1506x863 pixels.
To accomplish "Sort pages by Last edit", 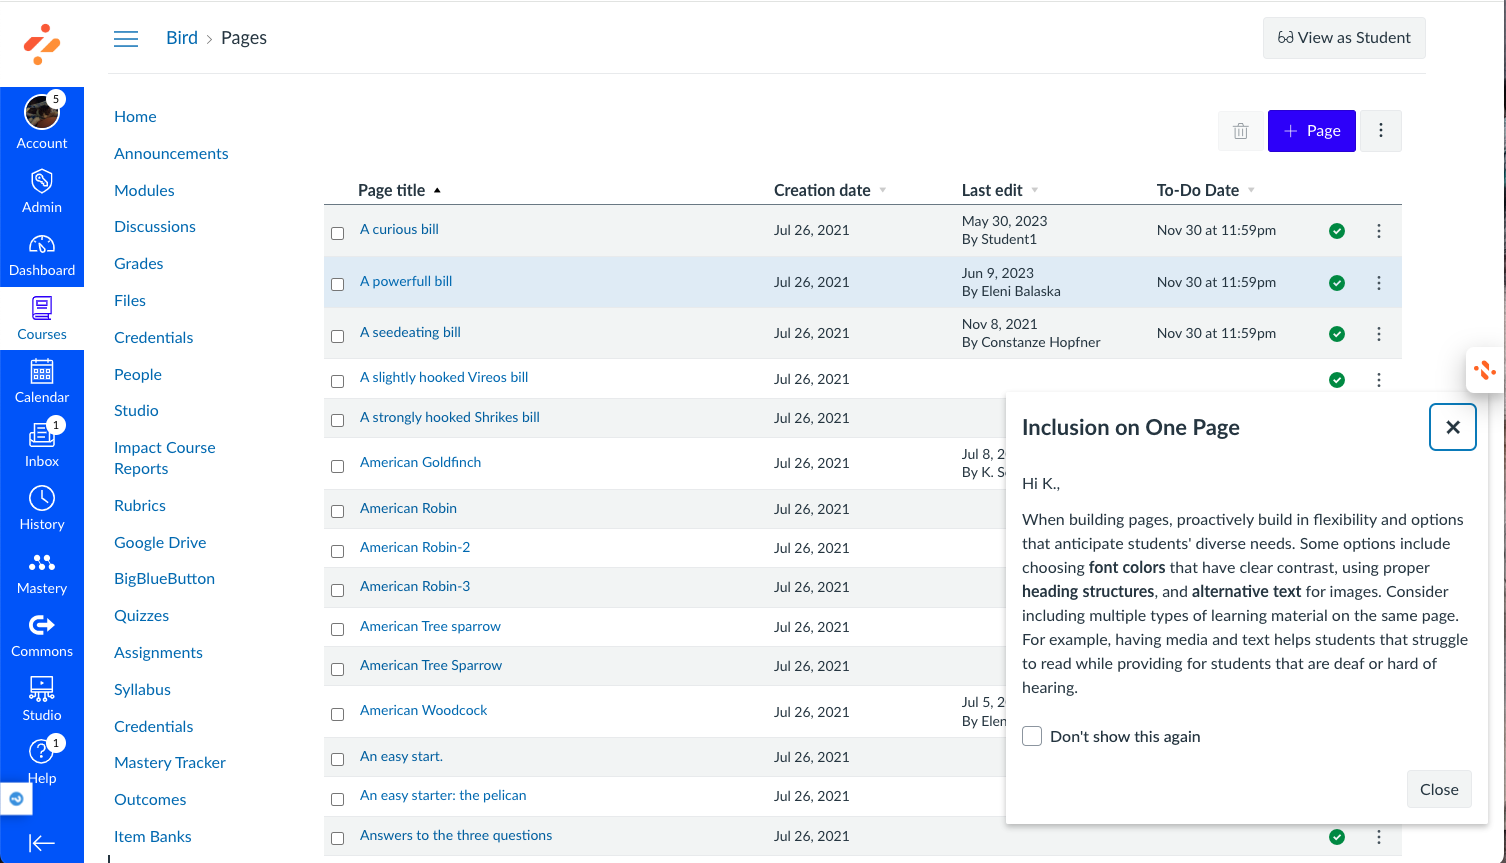I will click(1000, 190).
